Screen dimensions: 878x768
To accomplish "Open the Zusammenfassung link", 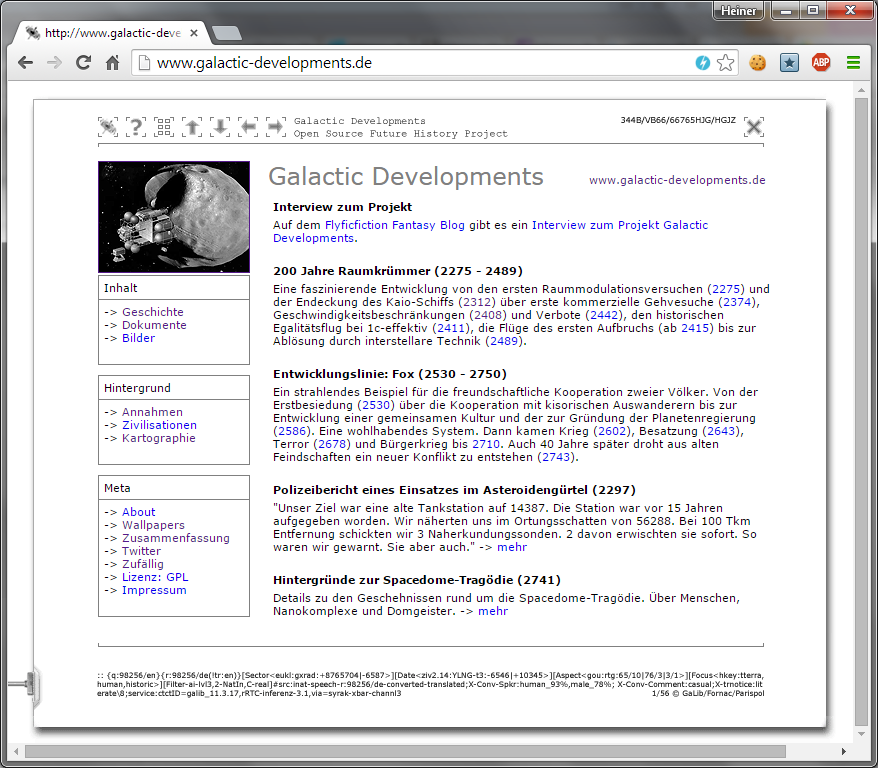I will [x=176, y=538].
